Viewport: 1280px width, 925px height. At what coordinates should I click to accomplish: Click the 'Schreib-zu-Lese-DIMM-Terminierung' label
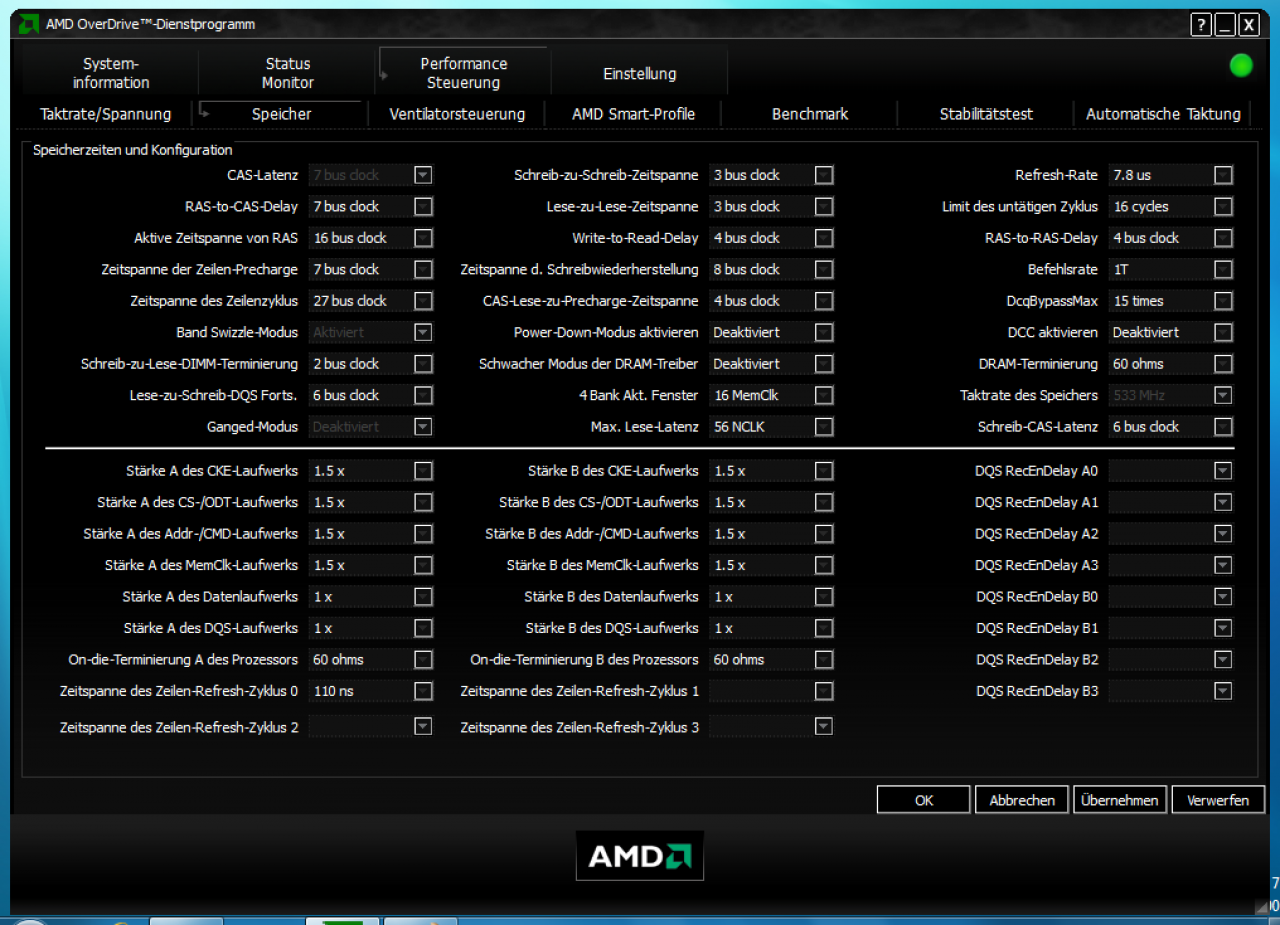(190, 364)
